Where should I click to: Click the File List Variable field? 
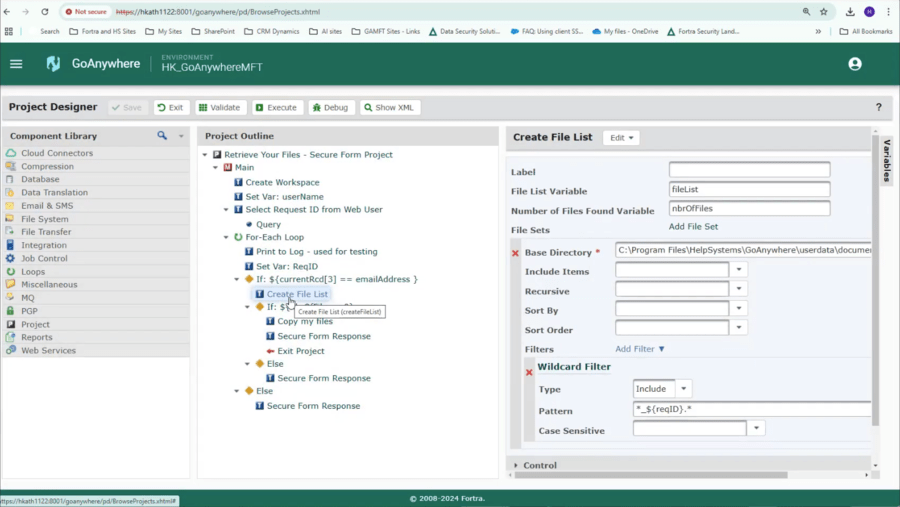click(x=749, y=189)
